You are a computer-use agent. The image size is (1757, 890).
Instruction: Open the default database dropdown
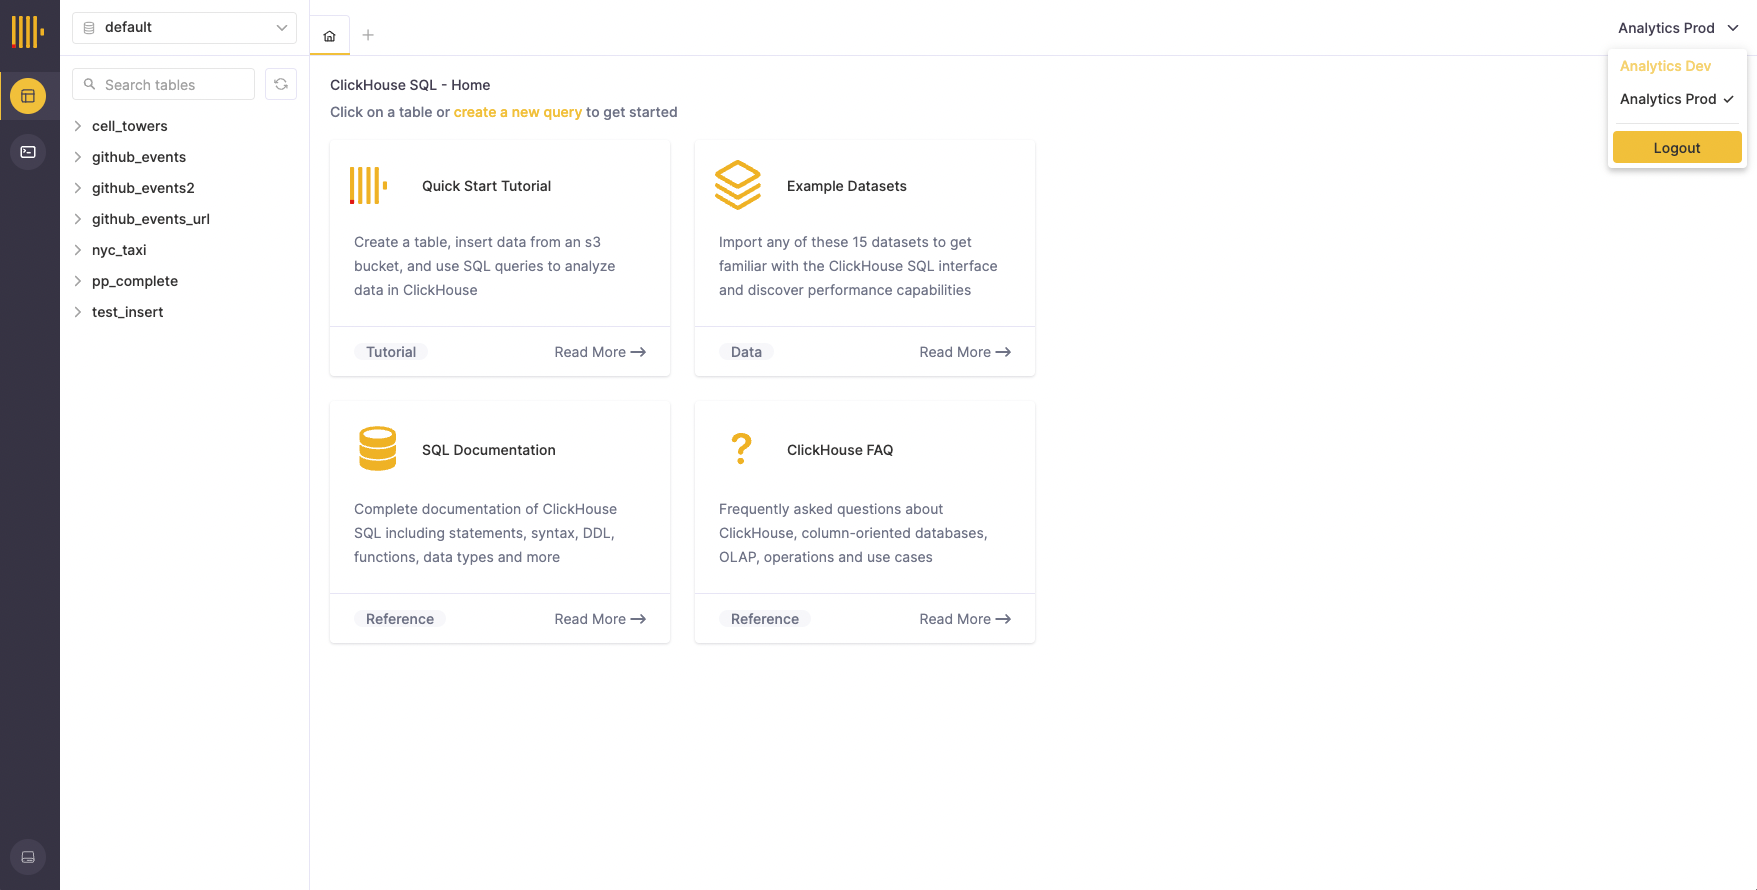point(184,28)
